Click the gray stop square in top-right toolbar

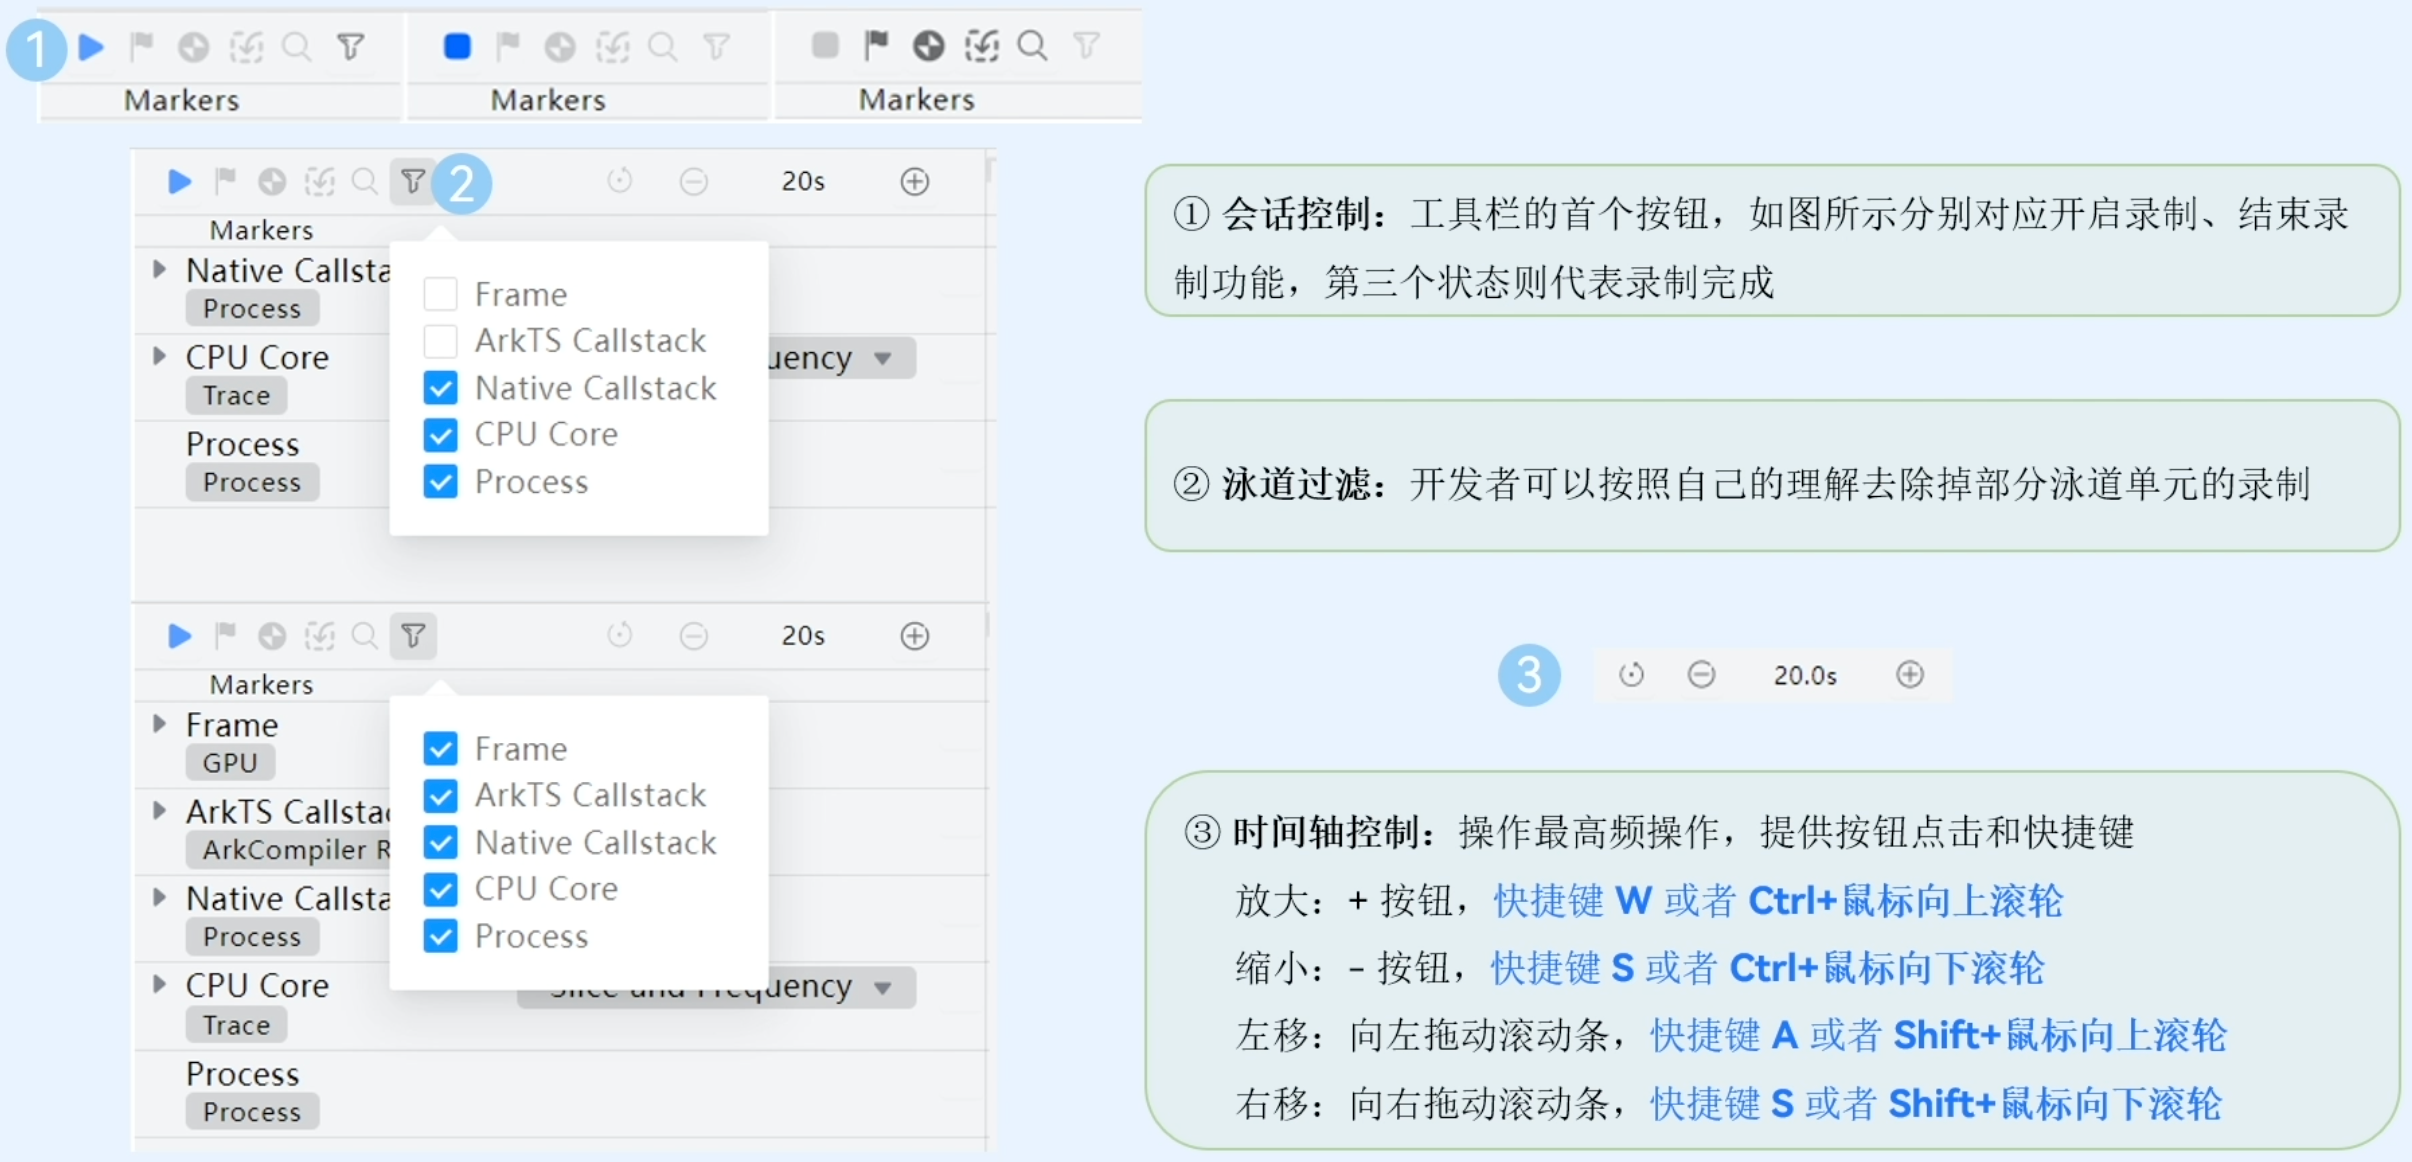[825, 45]
